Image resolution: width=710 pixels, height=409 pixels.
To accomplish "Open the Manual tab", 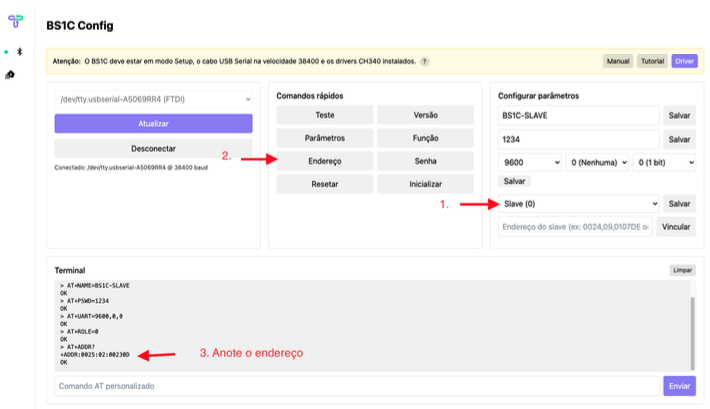I will pos(617,61).
